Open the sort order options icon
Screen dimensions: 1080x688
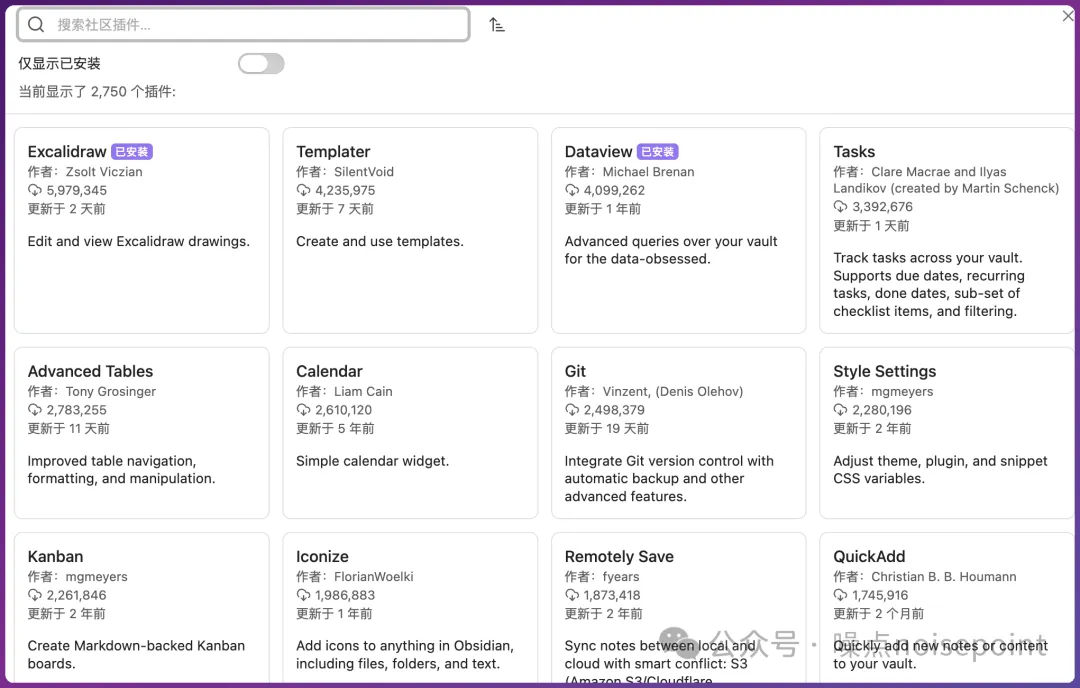click(x=497, y=25)
